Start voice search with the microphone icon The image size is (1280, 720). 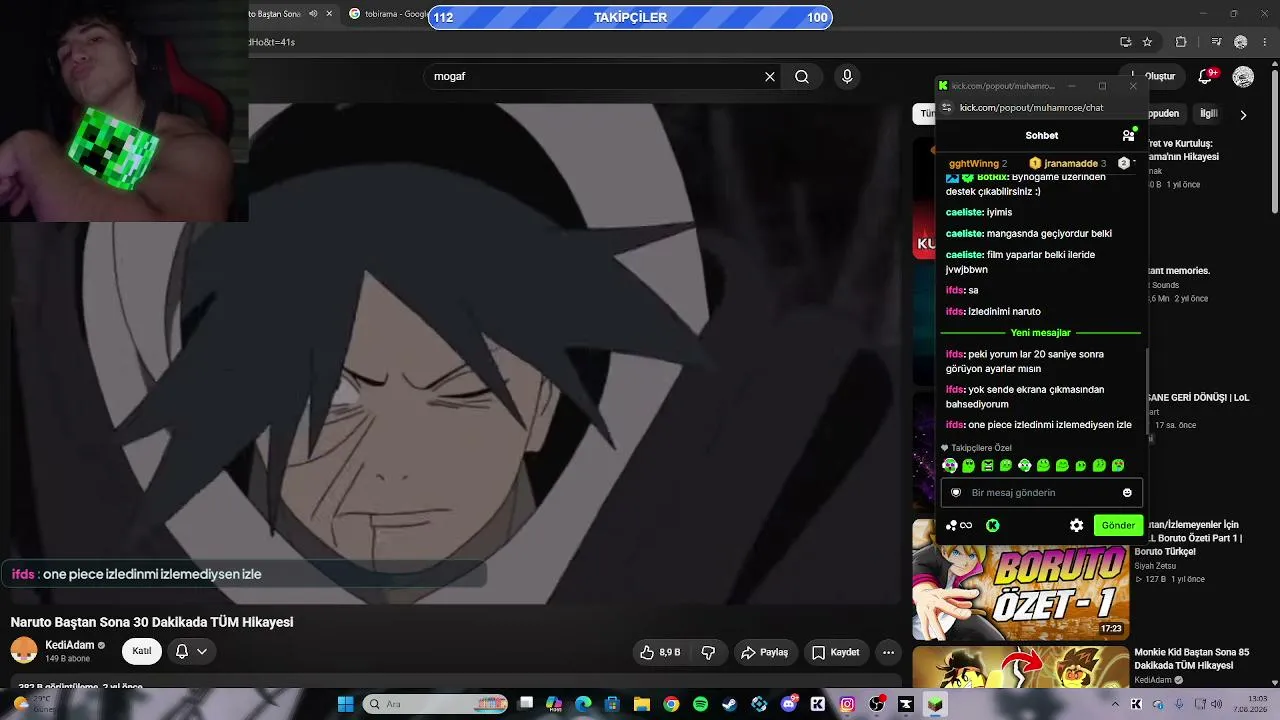tap(847, 76)
